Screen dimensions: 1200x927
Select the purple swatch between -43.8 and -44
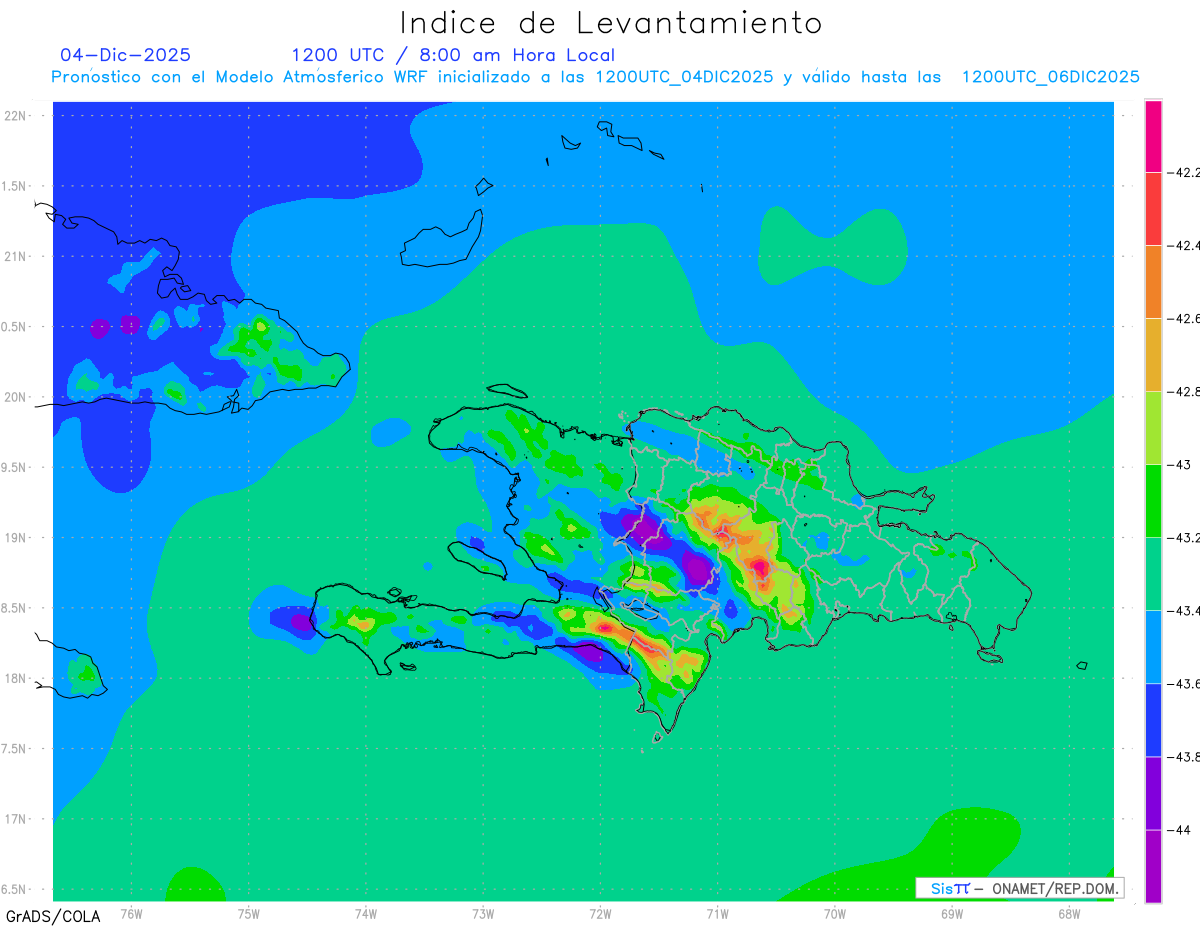(1153, 792)
